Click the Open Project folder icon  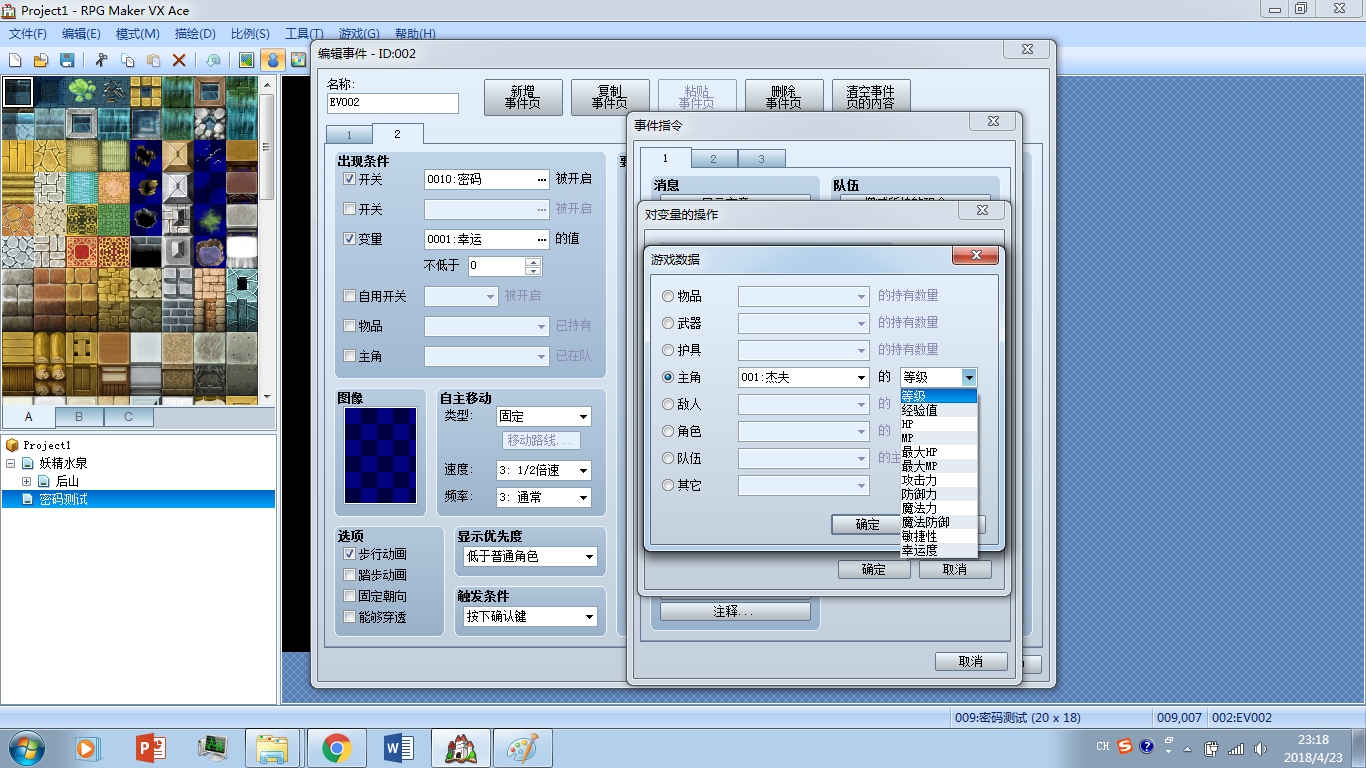pyautogui.click(x=42, y=60)
